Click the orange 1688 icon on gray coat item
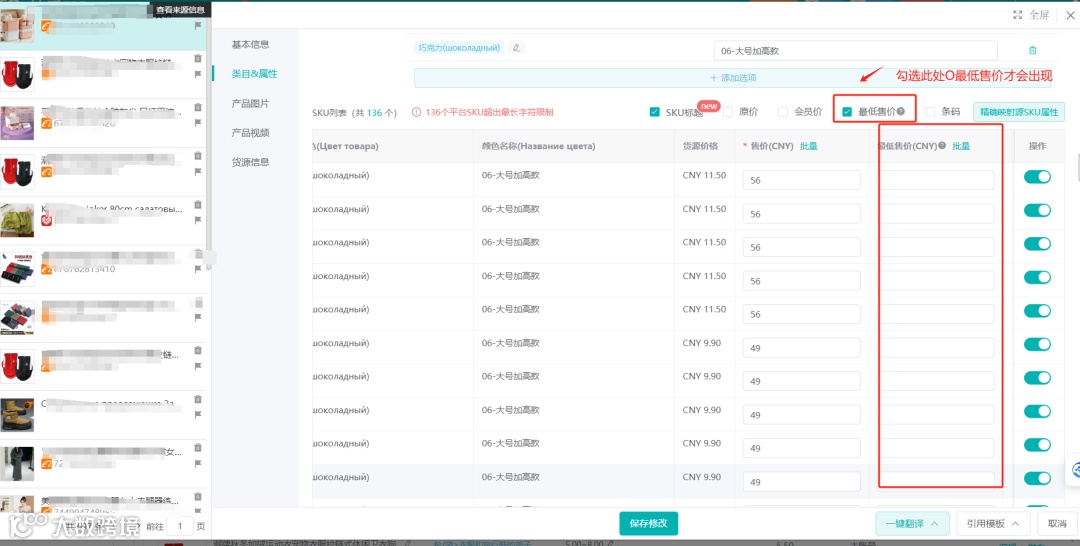This screenshot has height=546, width=1080. [x=47, y=463]
